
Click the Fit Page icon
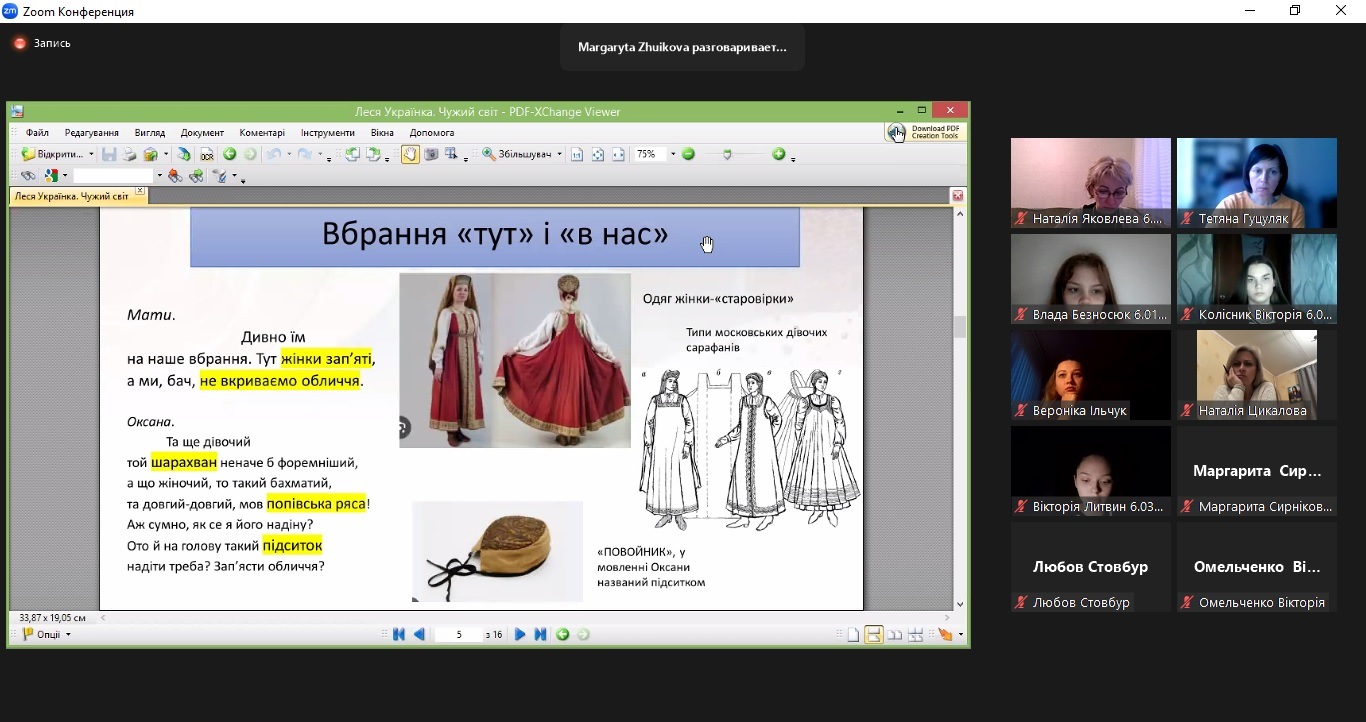click(598, 154)
